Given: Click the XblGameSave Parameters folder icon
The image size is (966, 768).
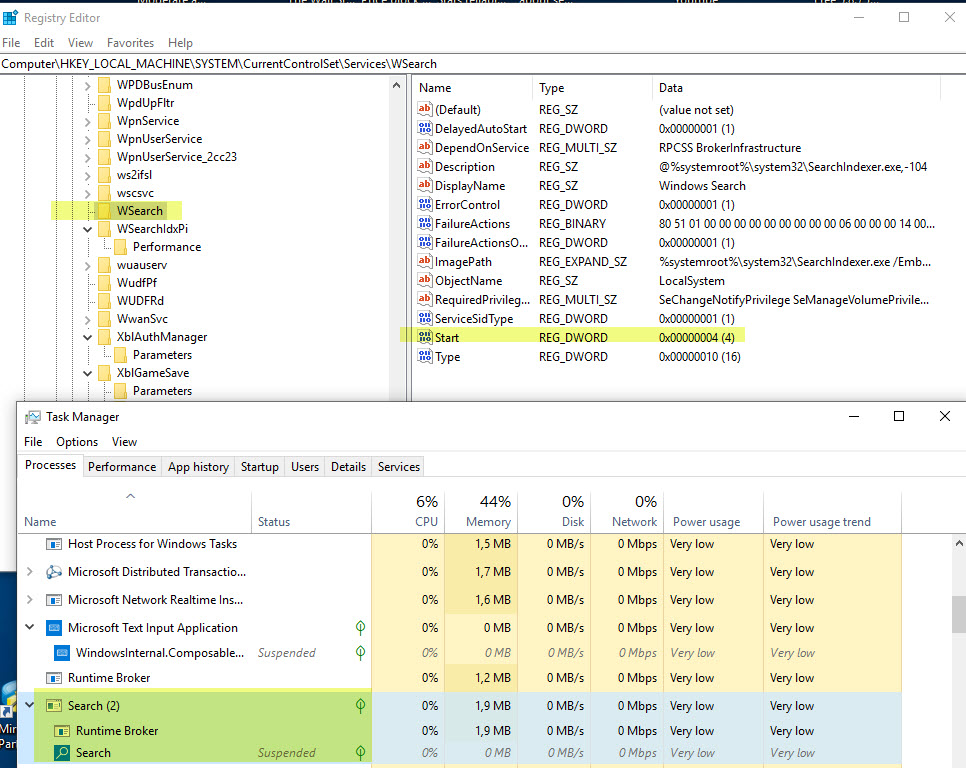Looking at the screenshot, I should click(x=121, y=391).
